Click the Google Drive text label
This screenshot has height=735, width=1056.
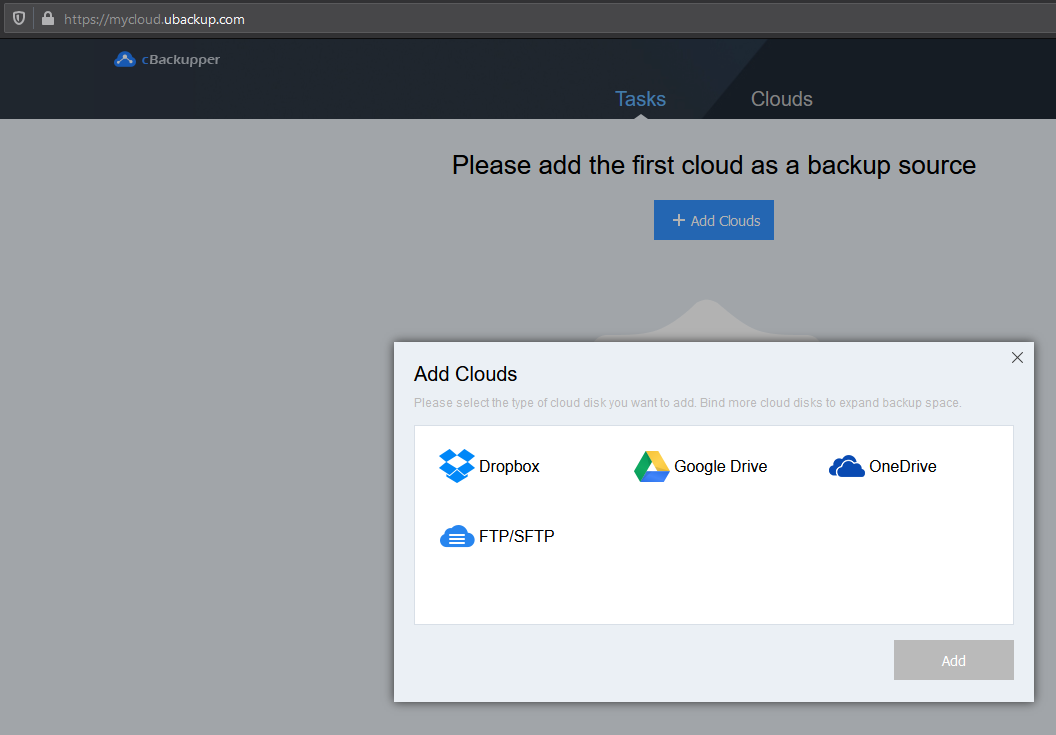[x=720, y=467]
